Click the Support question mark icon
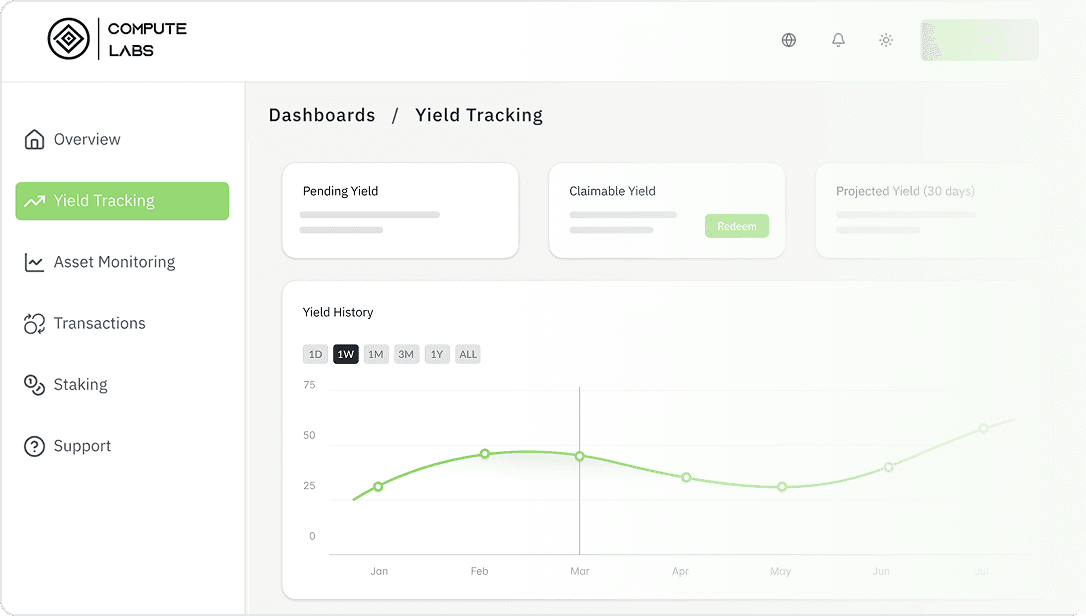The height and width of the screenshot is (616, 1086). click(34, 446)
